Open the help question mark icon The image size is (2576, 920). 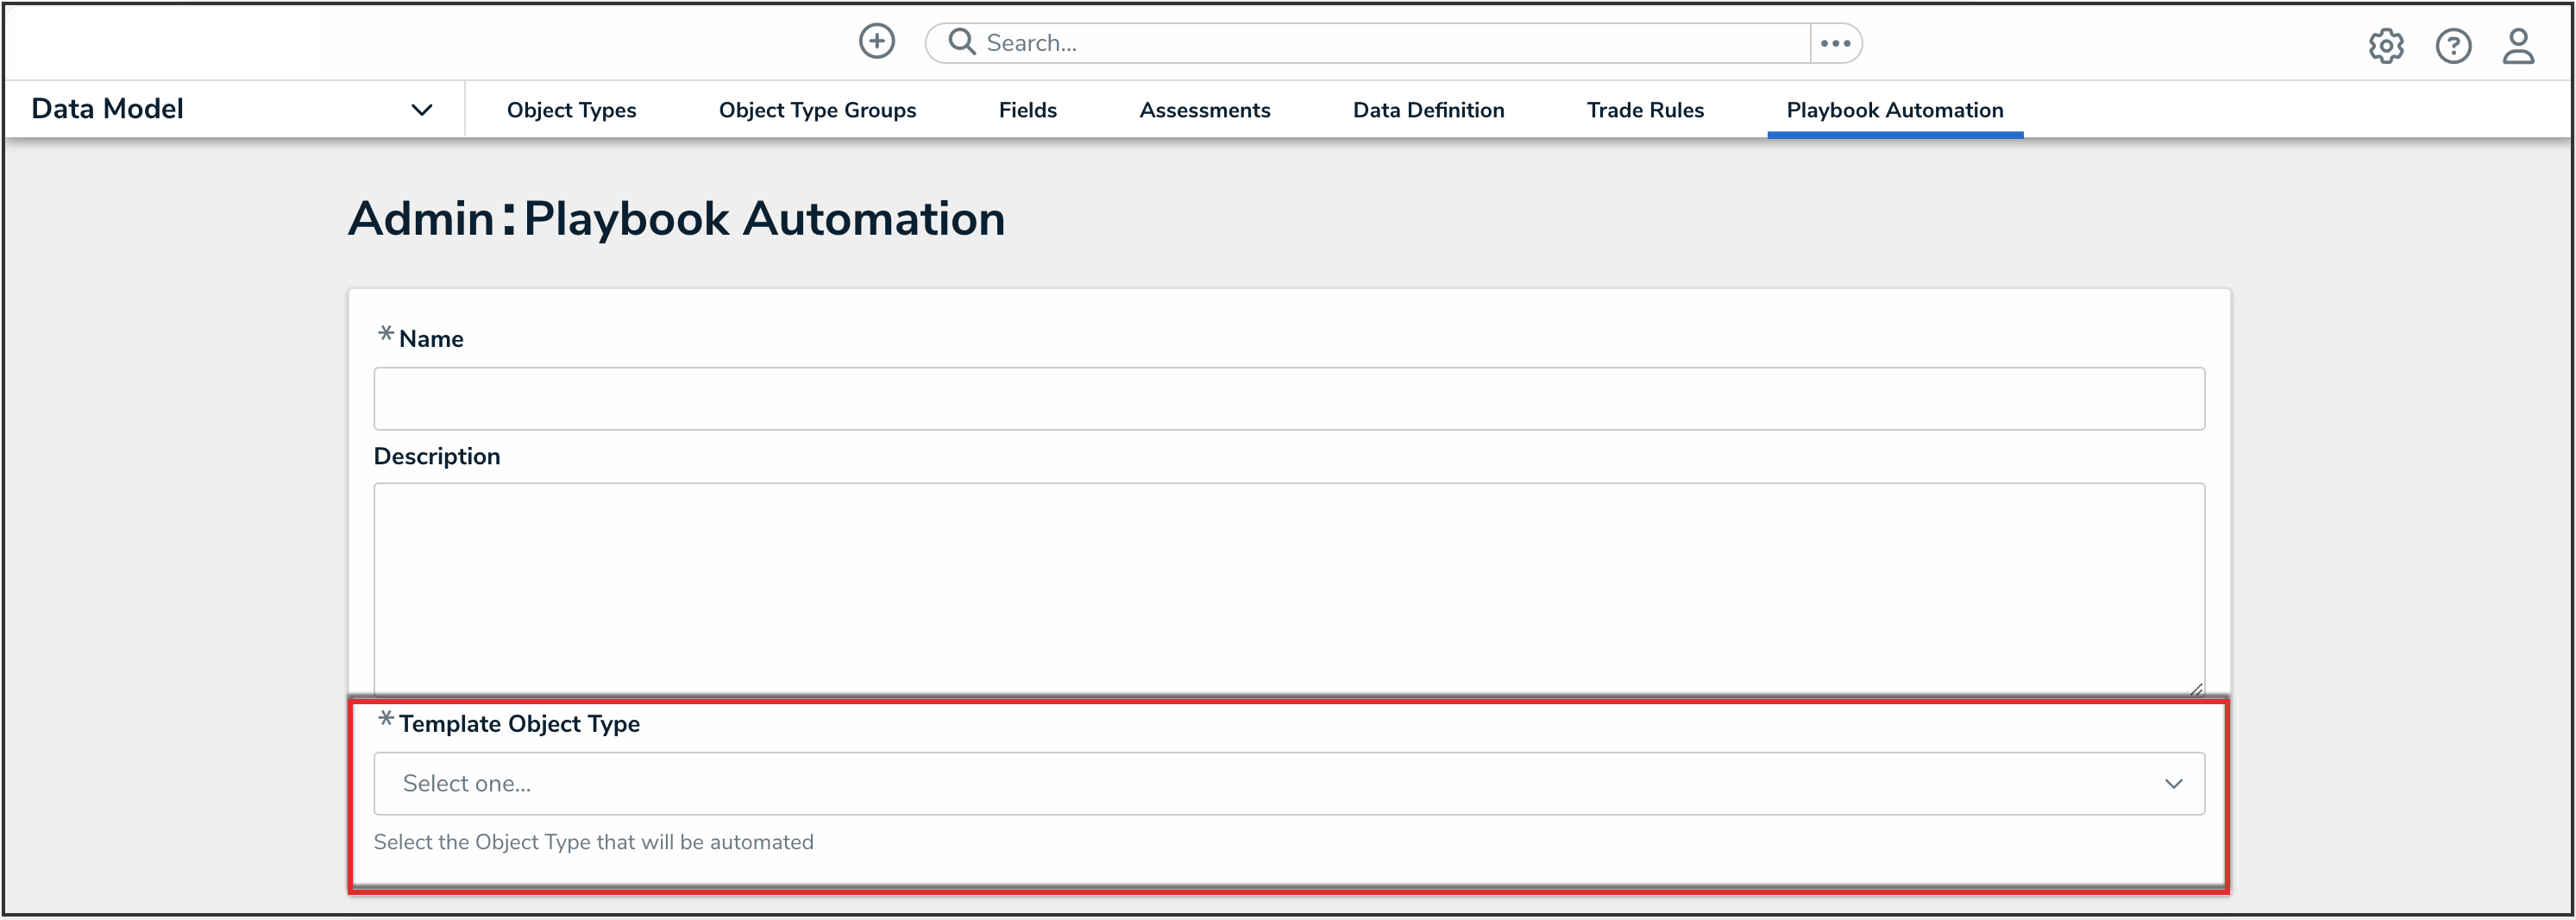click(x=2453, y=46)
